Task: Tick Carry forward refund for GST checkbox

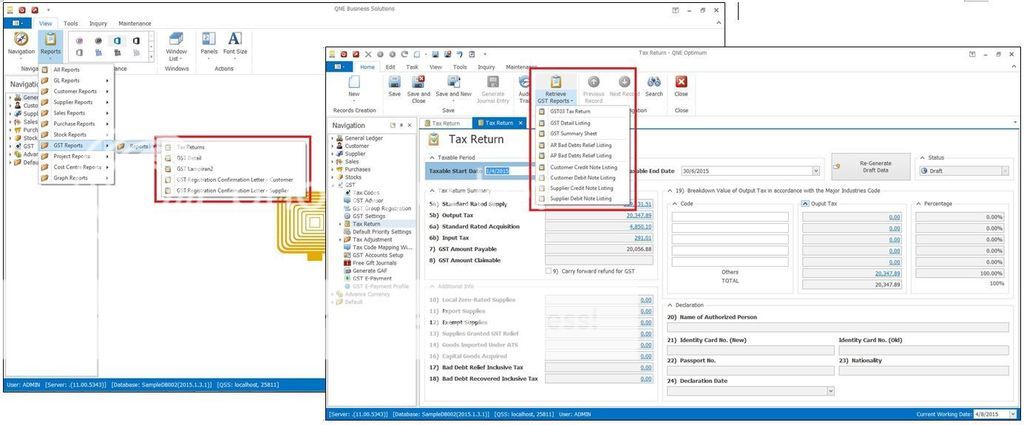Action: click(549, 271)
